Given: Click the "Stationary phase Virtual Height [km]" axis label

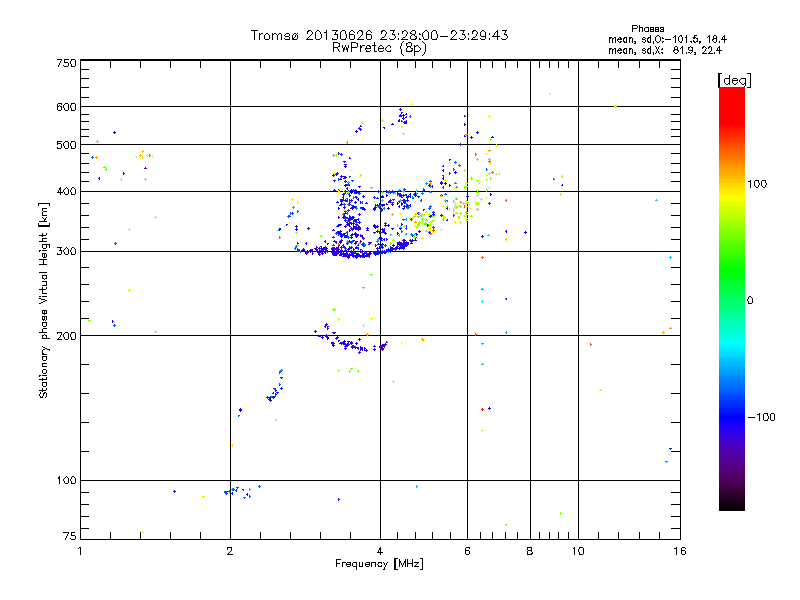Looking at the screenshot, I should click(44, 301).
